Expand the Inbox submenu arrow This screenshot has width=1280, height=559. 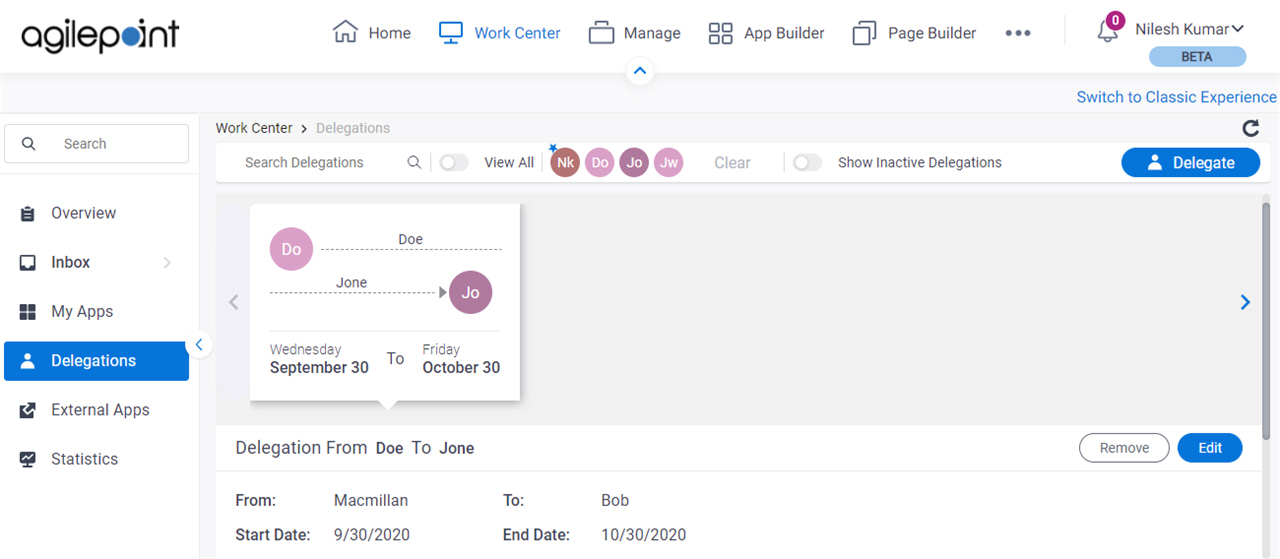coord(167,263)
